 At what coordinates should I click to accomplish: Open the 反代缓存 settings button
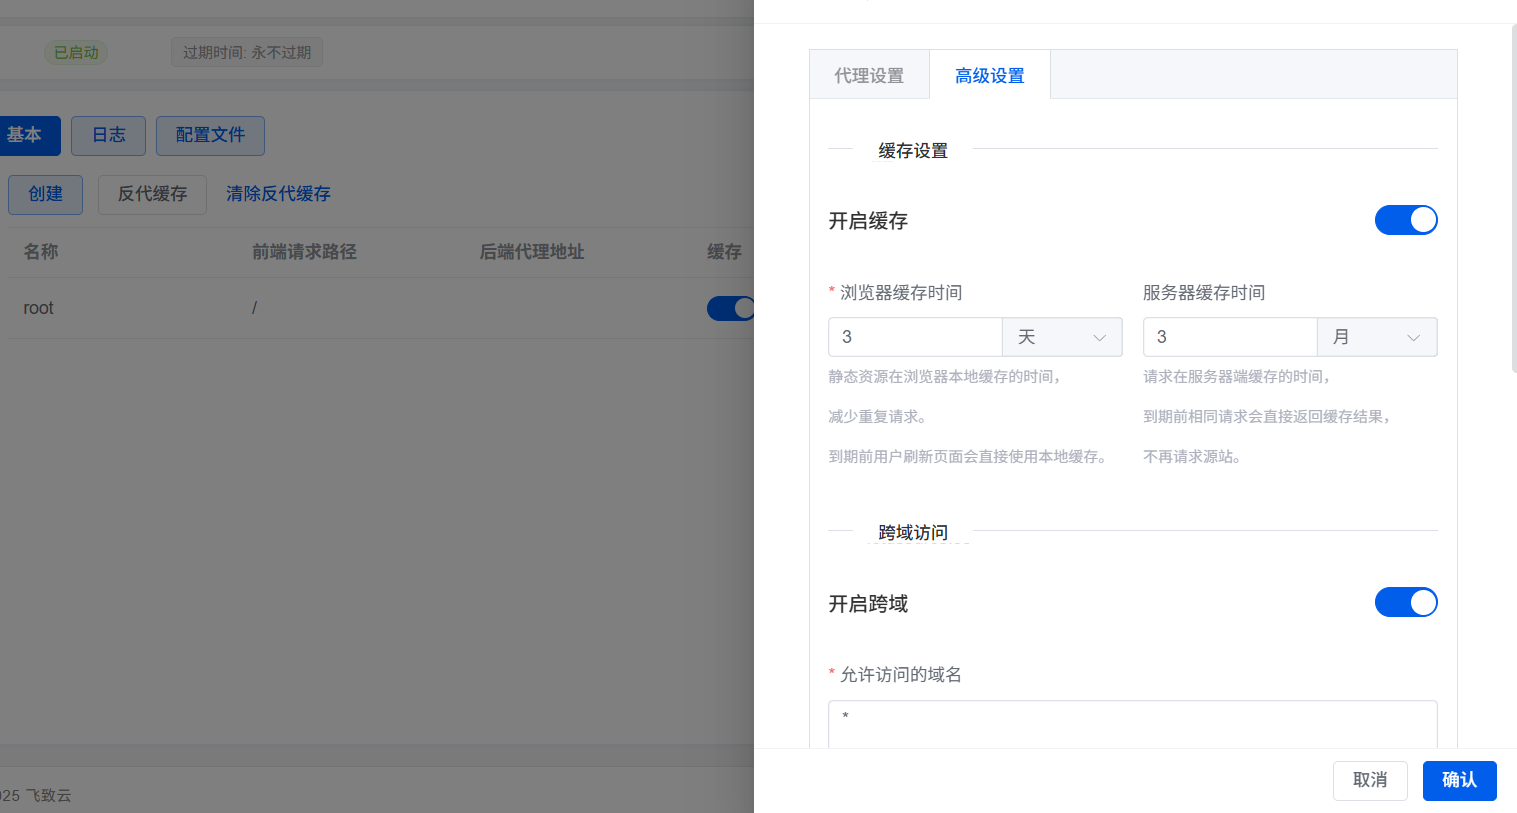click(152, 194)
